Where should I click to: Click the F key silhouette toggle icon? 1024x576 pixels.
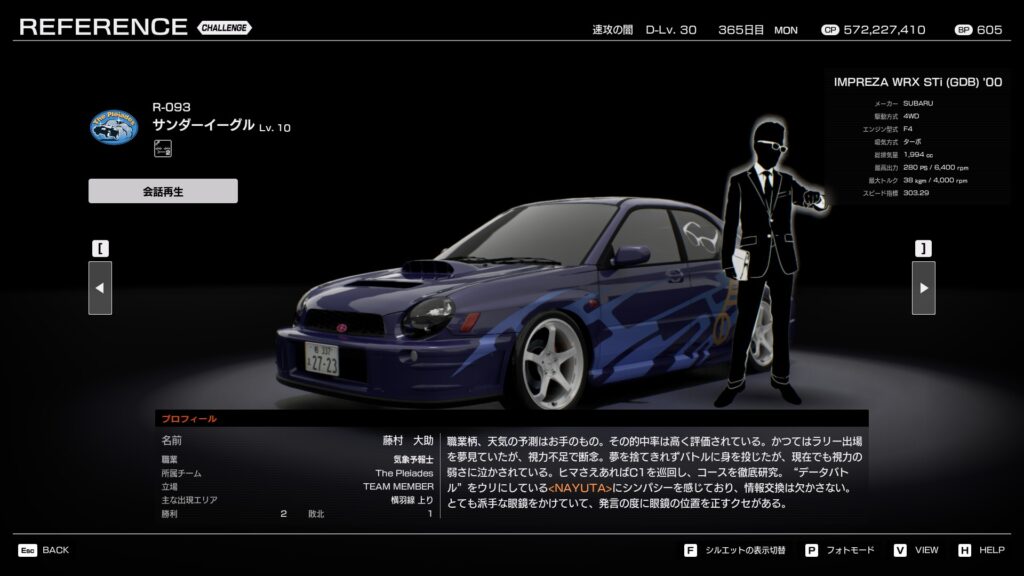coord(690,550)
